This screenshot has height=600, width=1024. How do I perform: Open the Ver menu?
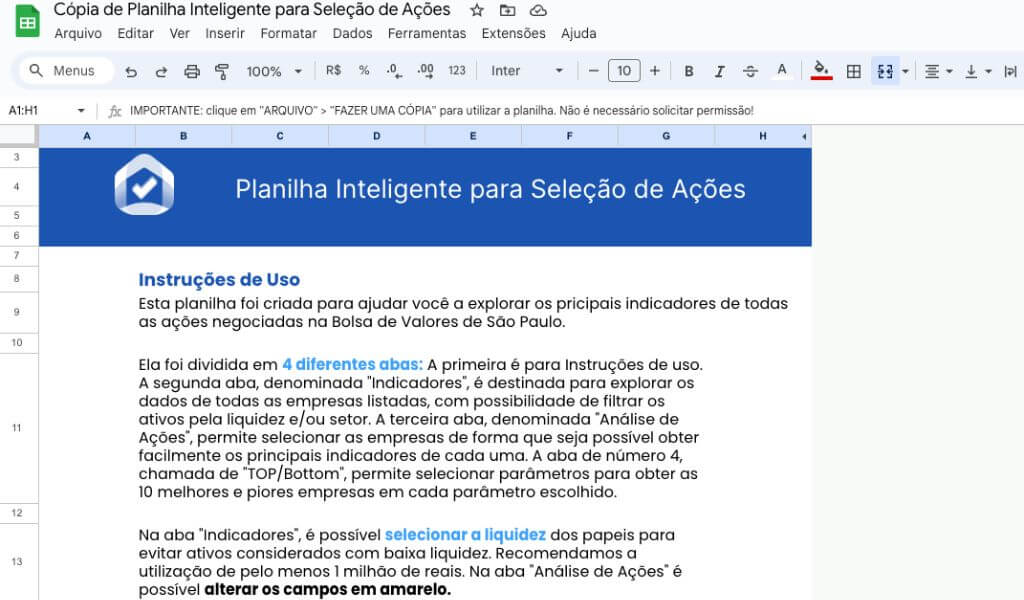pyautogui.click(x=180, y=33)
